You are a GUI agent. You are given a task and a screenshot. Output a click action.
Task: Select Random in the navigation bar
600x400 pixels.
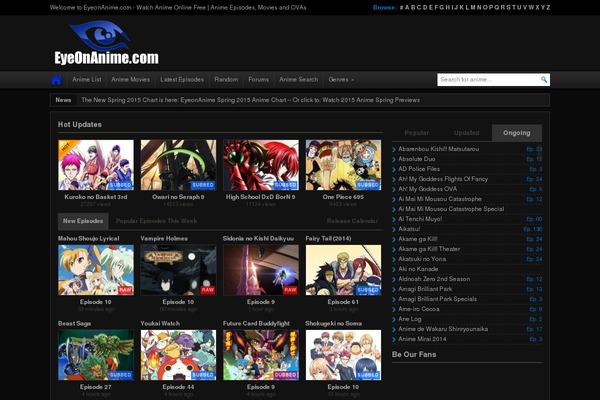pos(226,80)
